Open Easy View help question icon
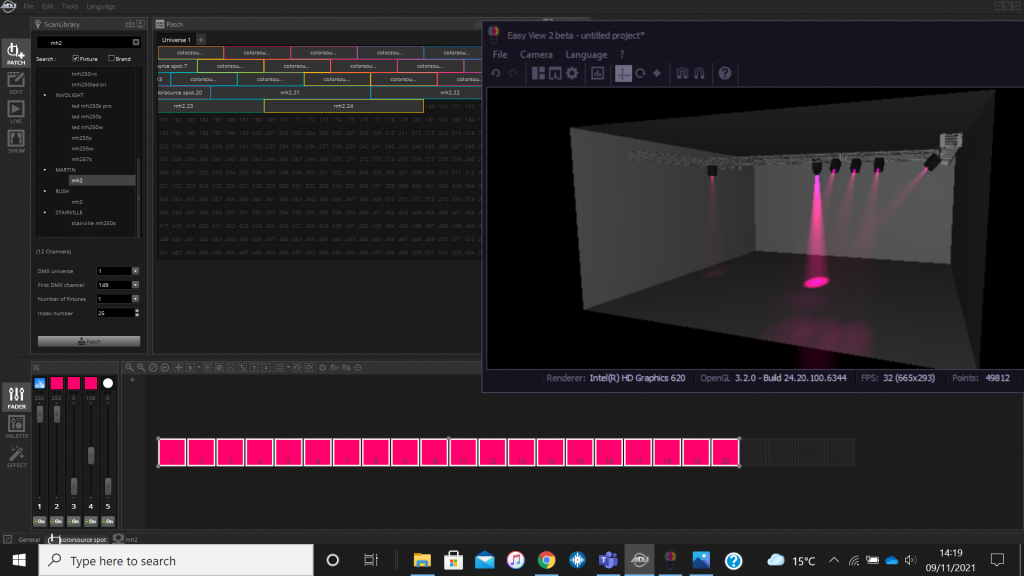The width and height of the screenshot is (1024, 576). coord(725,73)
